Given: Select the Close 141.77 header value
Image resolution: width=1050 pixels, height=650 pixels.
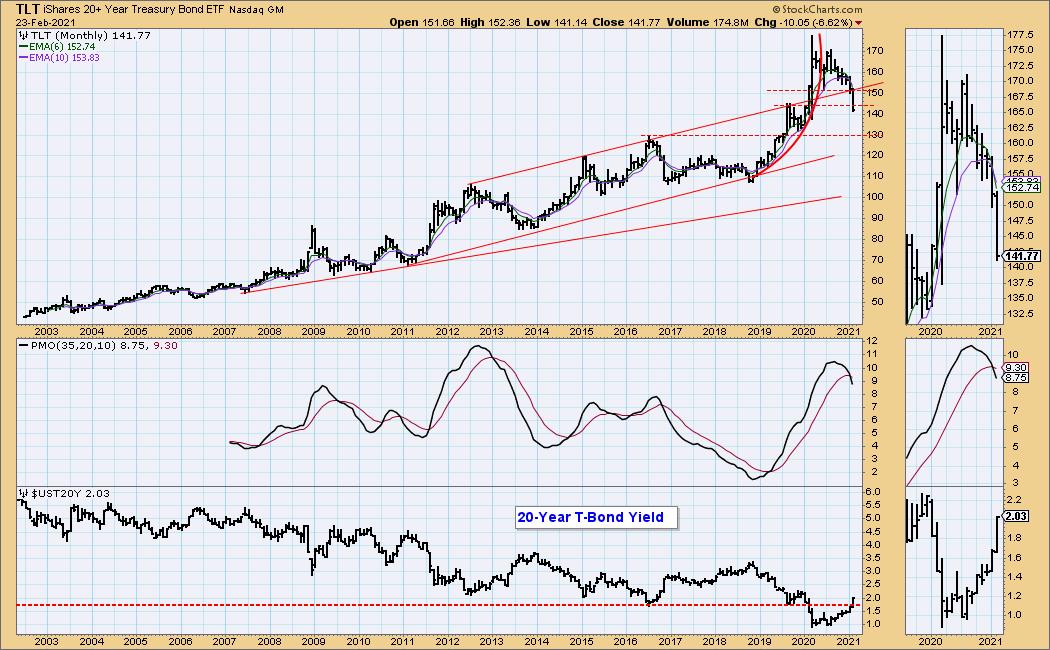Looking at the screenshot, I should click(x=626, y=22).
